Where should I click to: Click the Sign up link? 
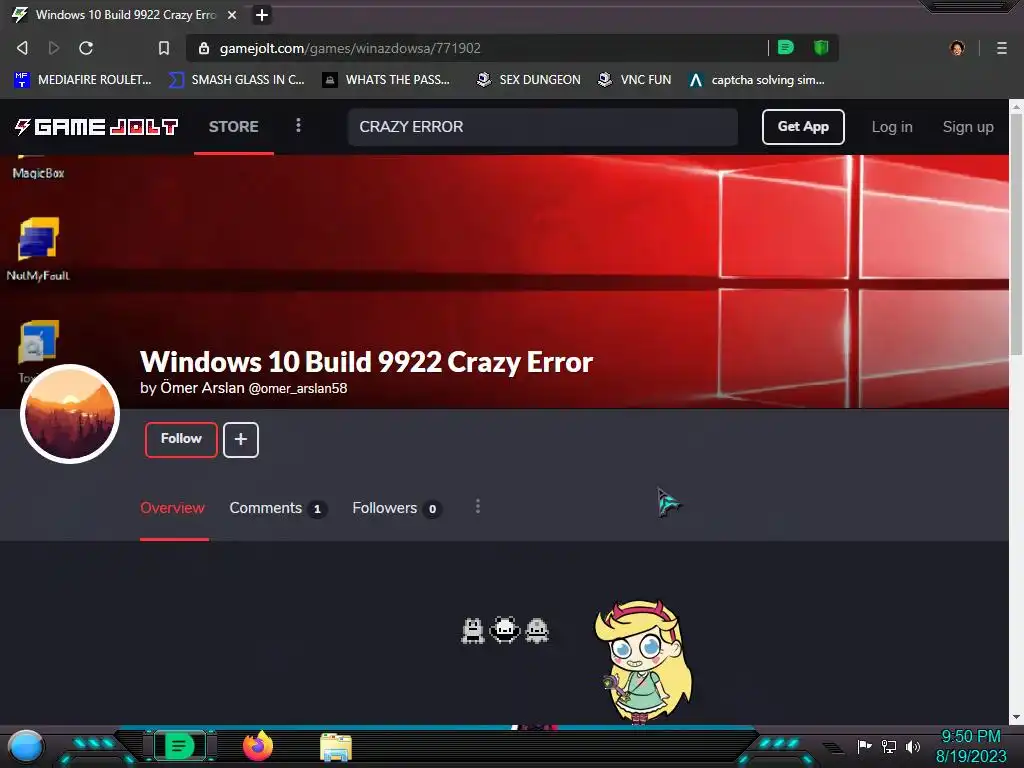pos(968,127)
